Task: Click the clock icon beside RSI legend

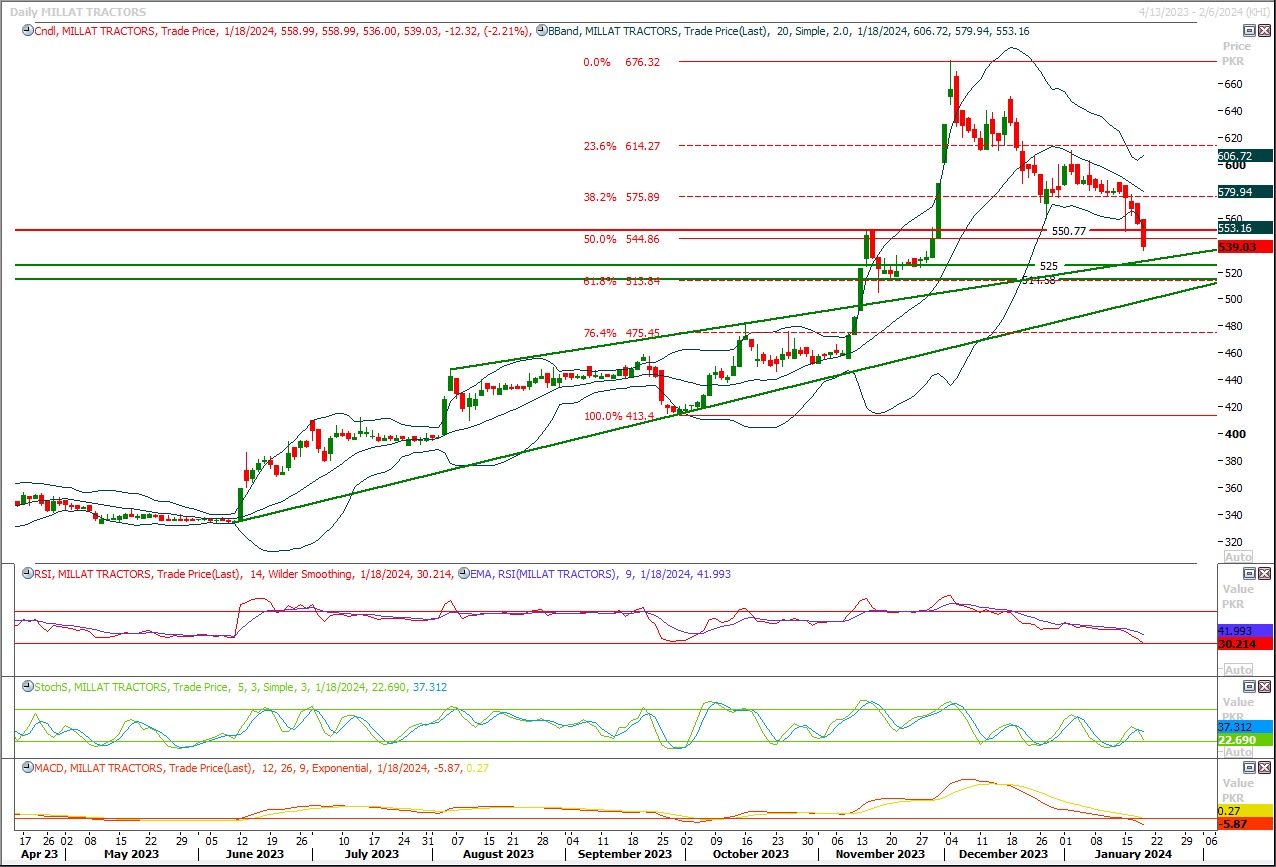Action: coord(27,574)
